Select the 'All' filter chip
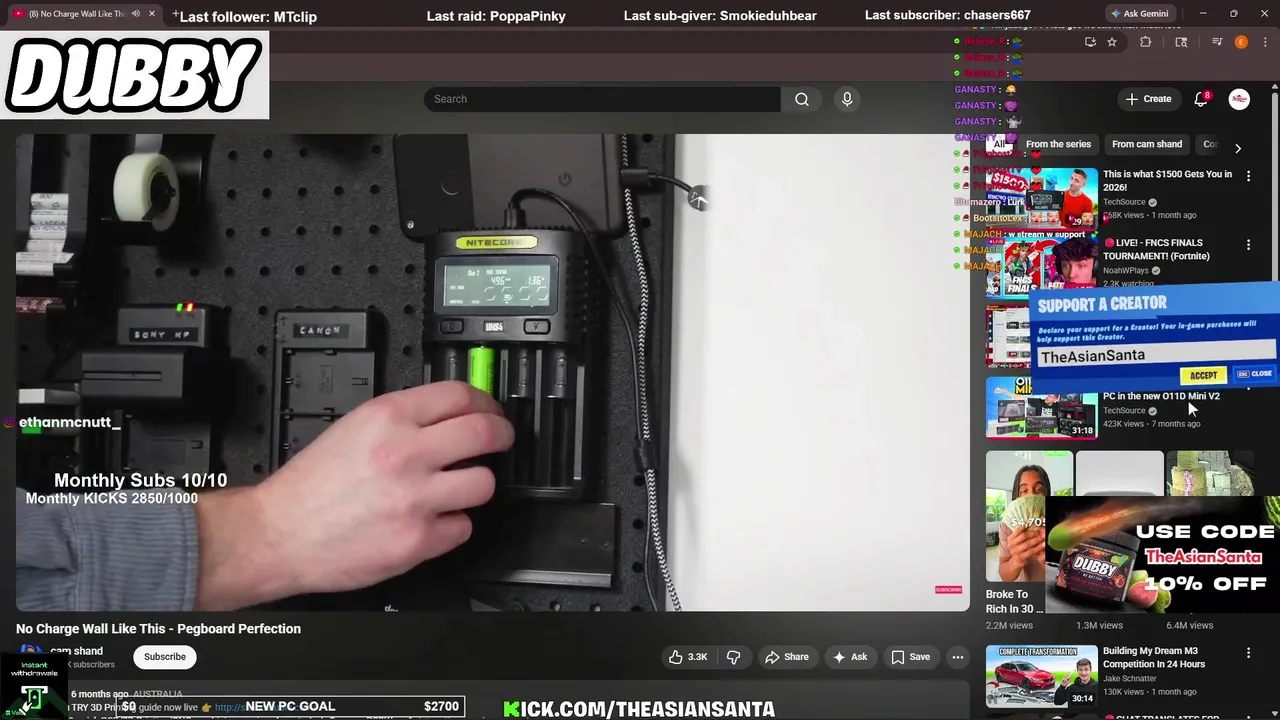The height and width of the screenshot is (720, 1280). 998,144
